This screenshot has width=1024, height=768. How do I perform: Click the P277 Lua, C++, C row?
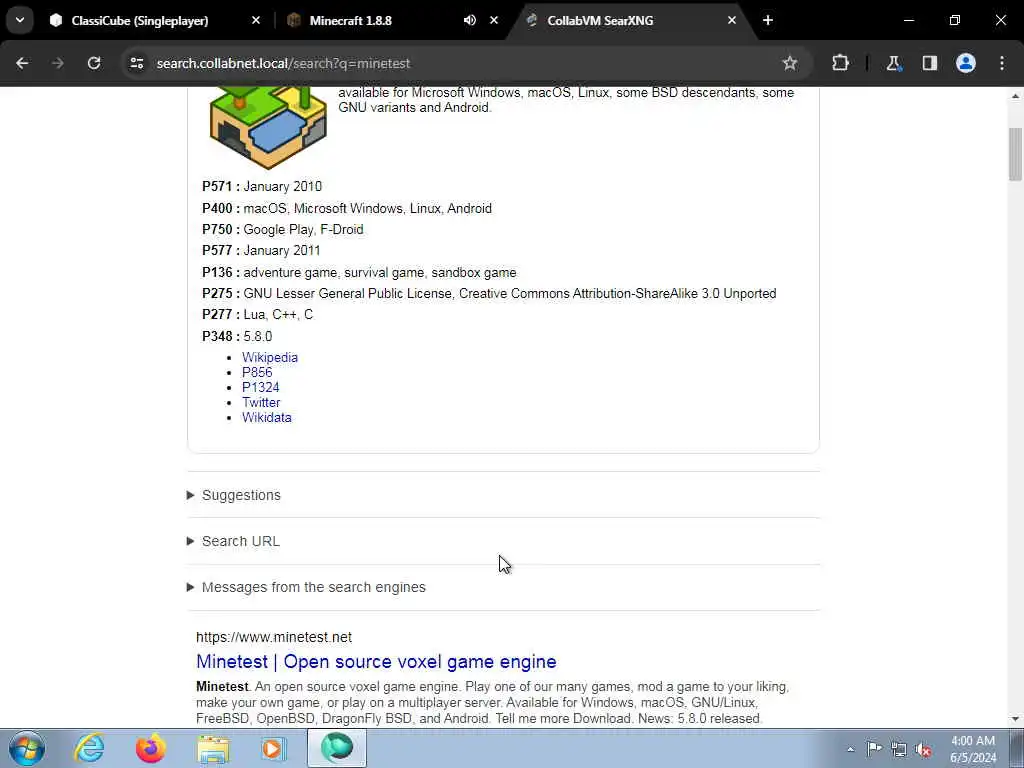(x=257, y=314)
